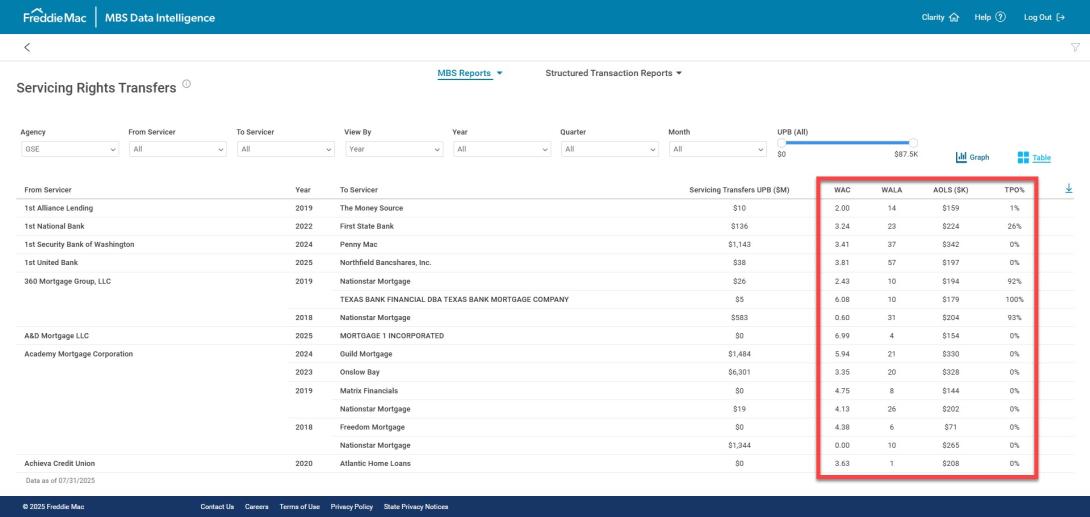This screenshot has width=1090, height=517.
Task: Select 1st Security Bank of Washington
Action: click(79, 244)
